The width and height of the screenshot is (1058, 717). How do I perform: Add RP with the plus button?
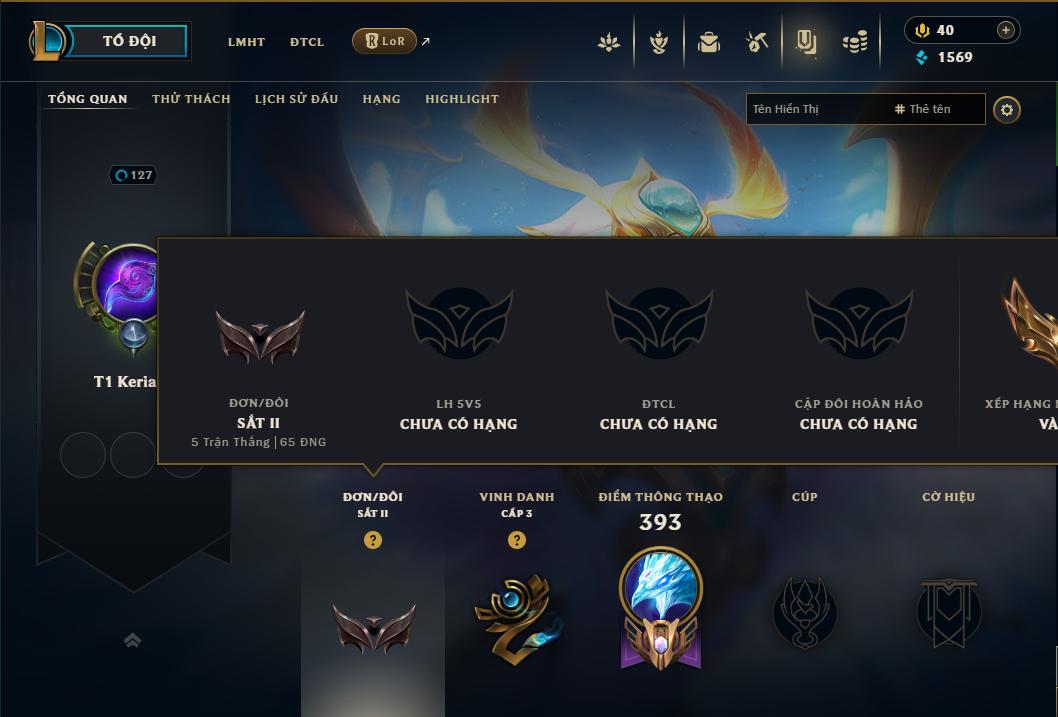click(1005, 30)
